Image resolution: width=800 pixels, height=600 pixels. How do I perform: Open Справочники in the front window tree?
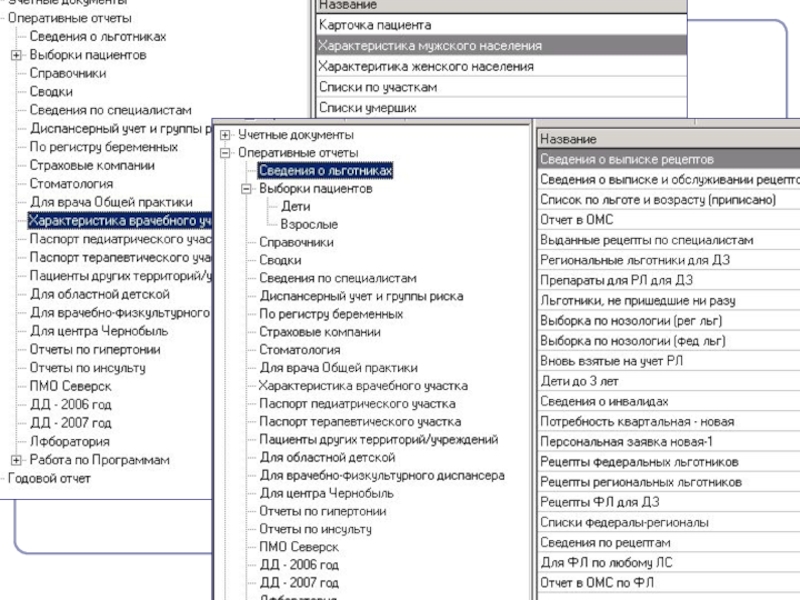(296, 242)
